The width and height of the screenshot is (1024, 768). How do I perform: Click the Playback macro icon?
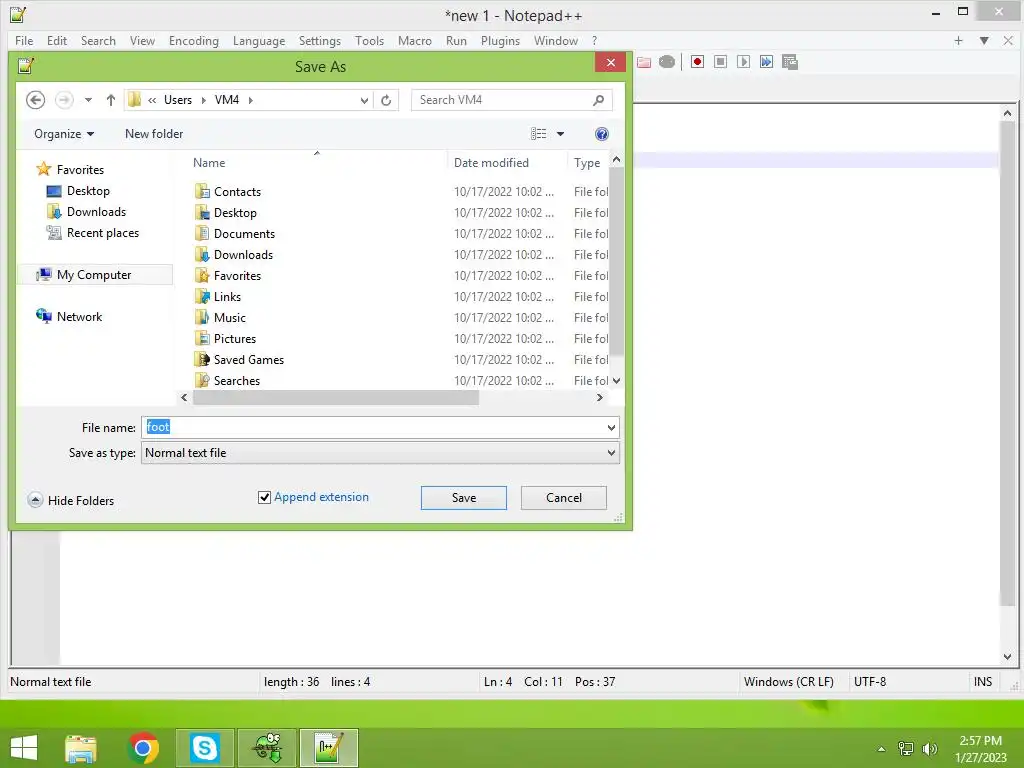[743, 62]
